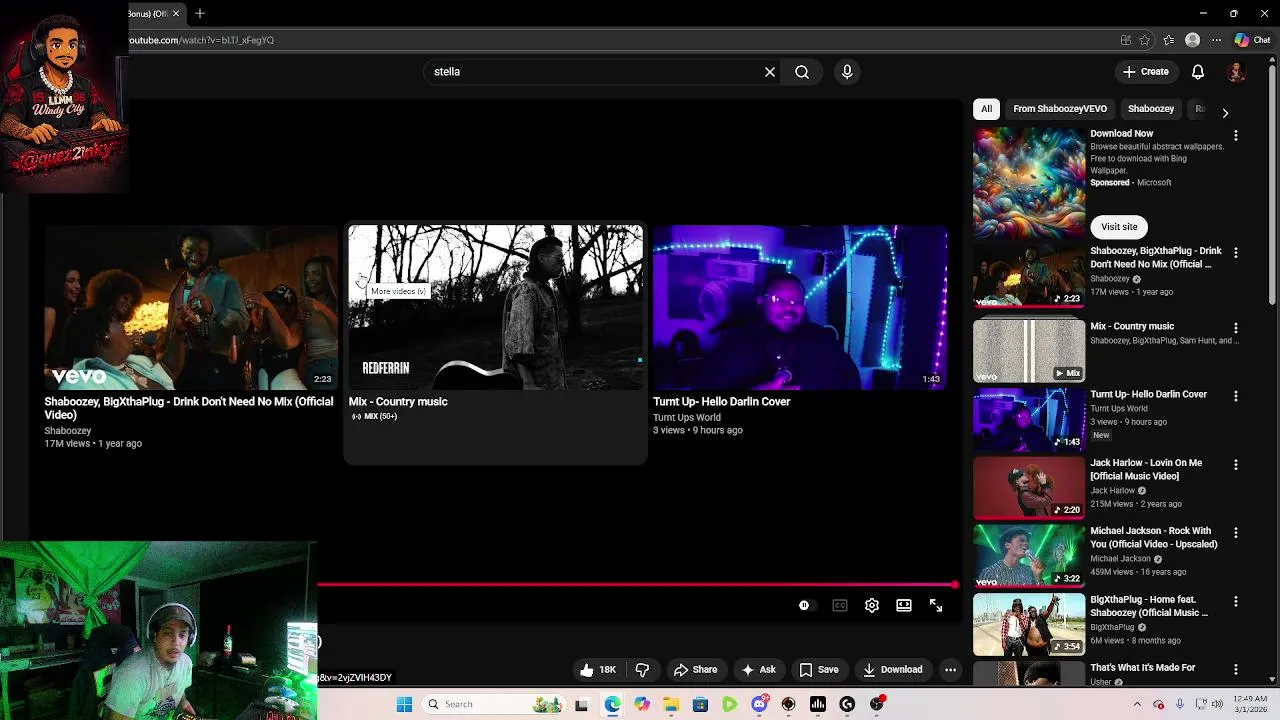The image size is (1280, 720).
Task: Close the current browser tab
Action: point(176,13)
